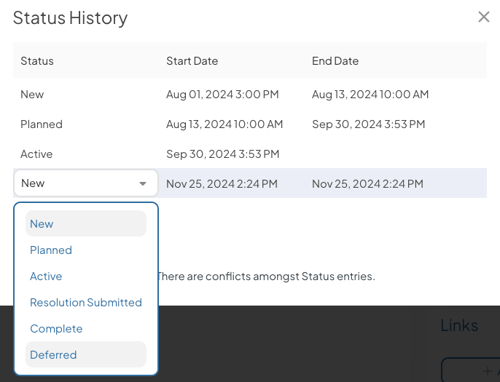Click the Status History title

click(x=70, y=18)
